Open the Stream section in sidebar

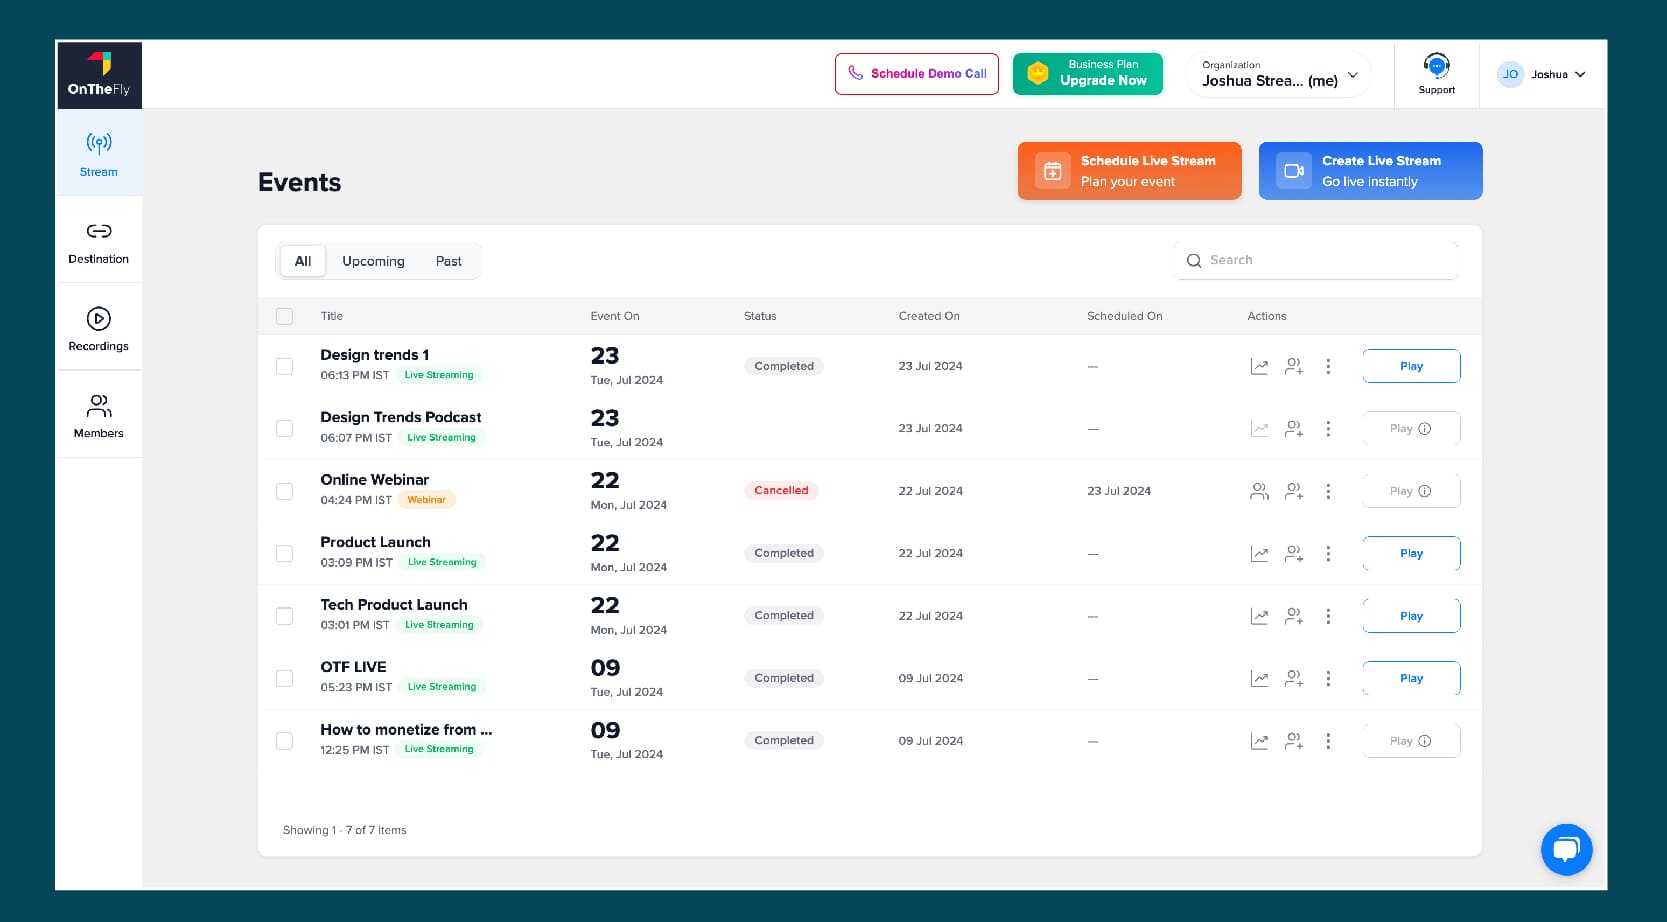(98, 153)
